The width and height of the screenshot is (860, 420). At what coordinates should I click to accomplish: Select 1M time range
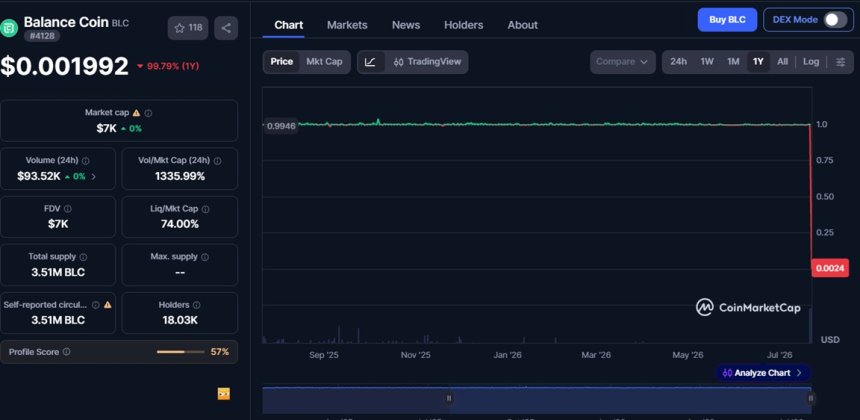point(733,62)
